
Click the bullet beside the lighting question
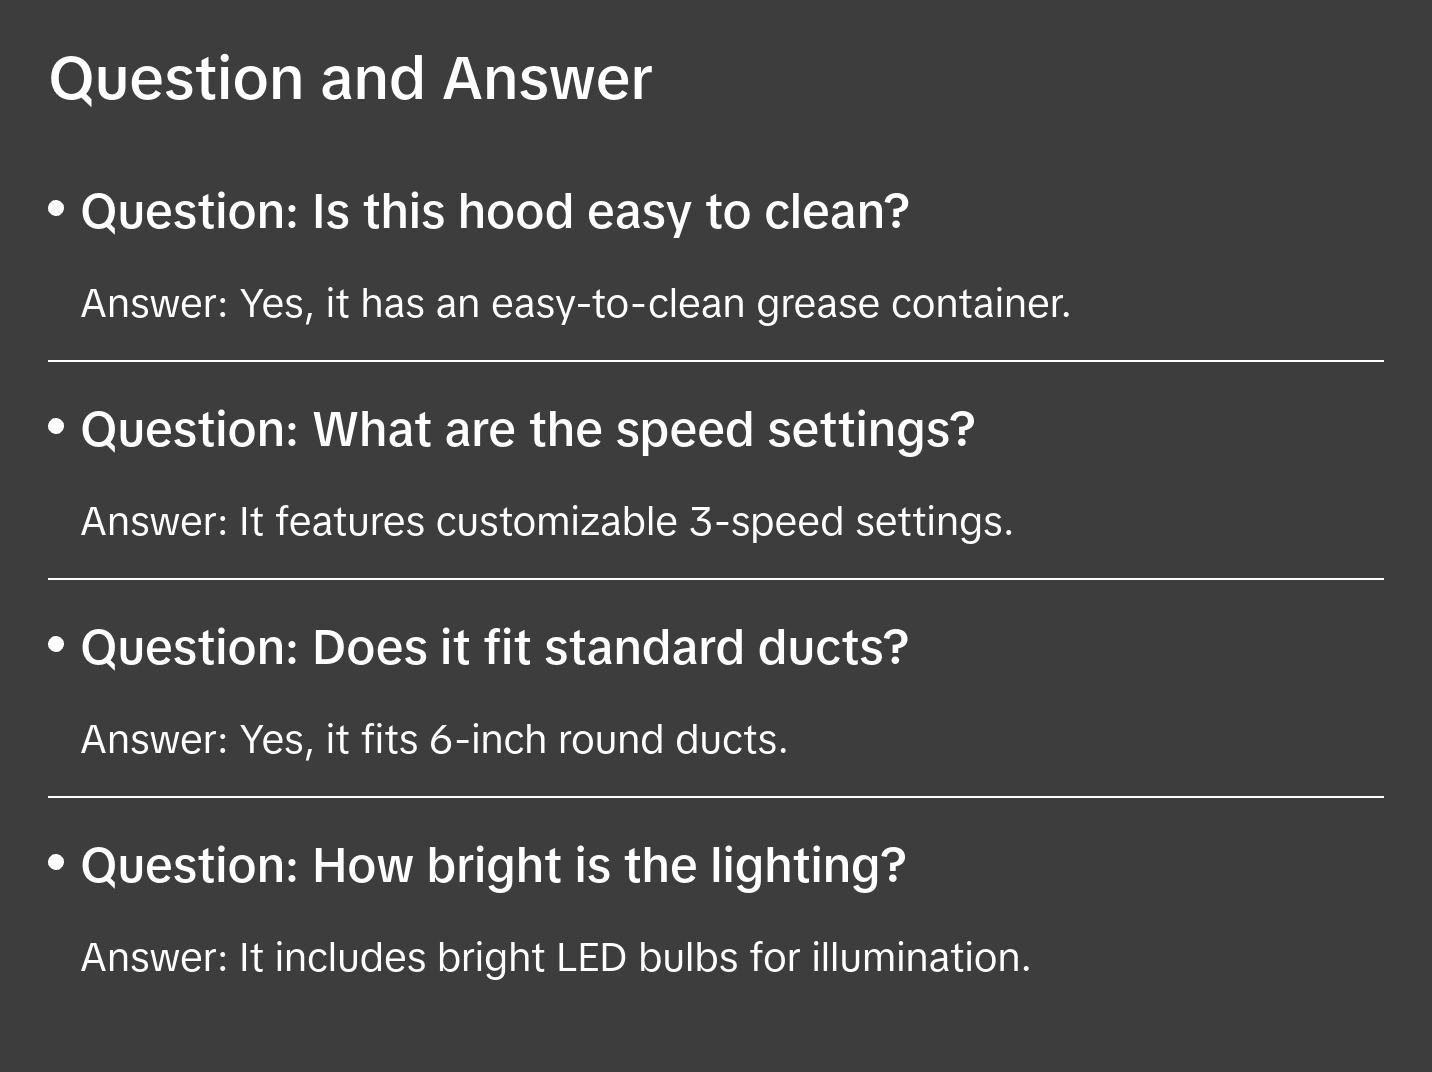click(57, 863)
